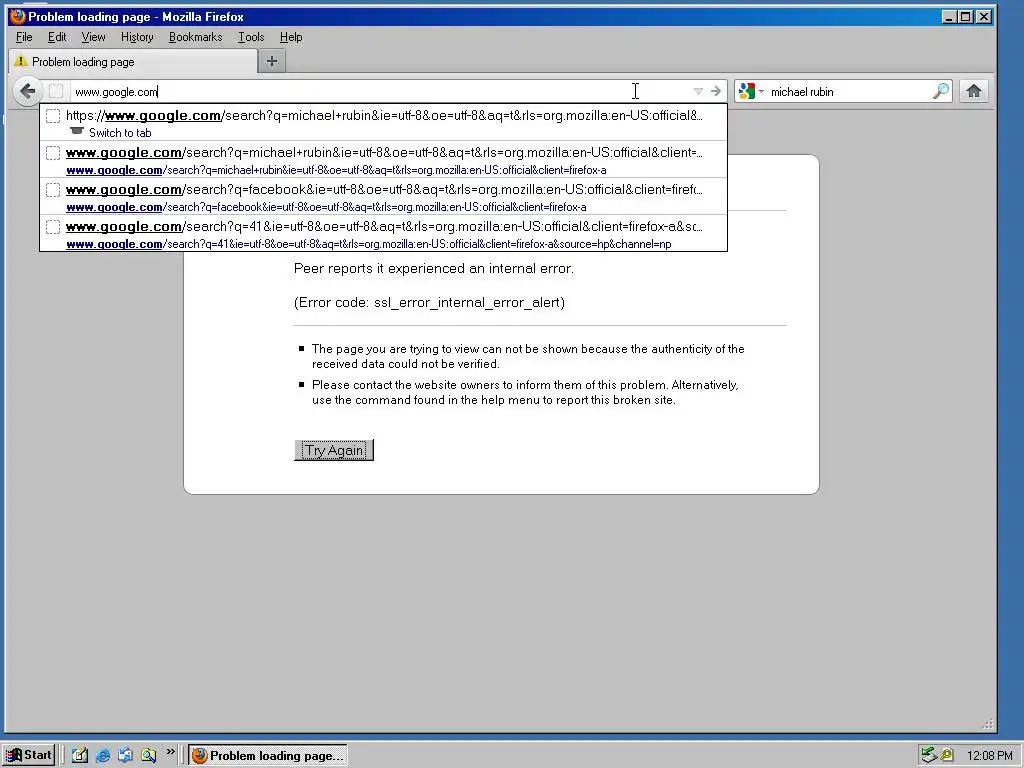The height and width of the screenshot is (768, 1024).
Task: Open the Help menu
Action: pyautogui.click(x=291, y=37)
